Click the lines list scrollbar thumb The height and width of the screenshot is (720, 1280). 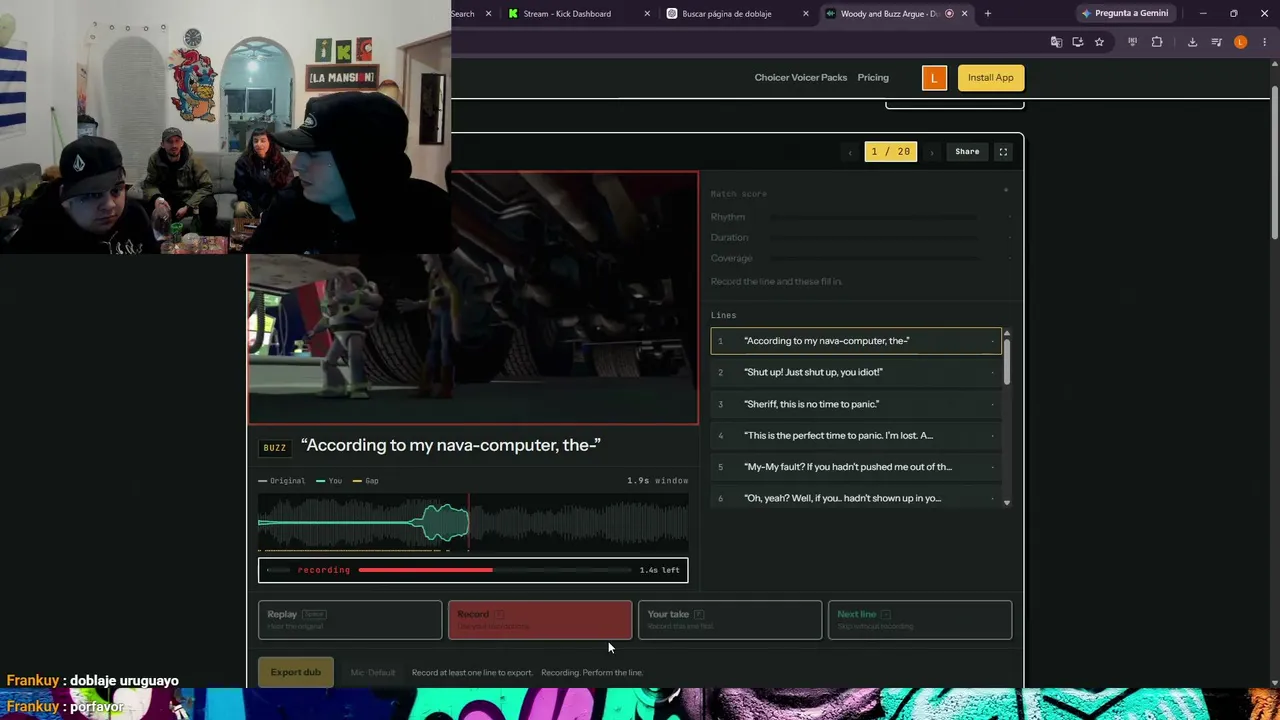[1007, 361]
